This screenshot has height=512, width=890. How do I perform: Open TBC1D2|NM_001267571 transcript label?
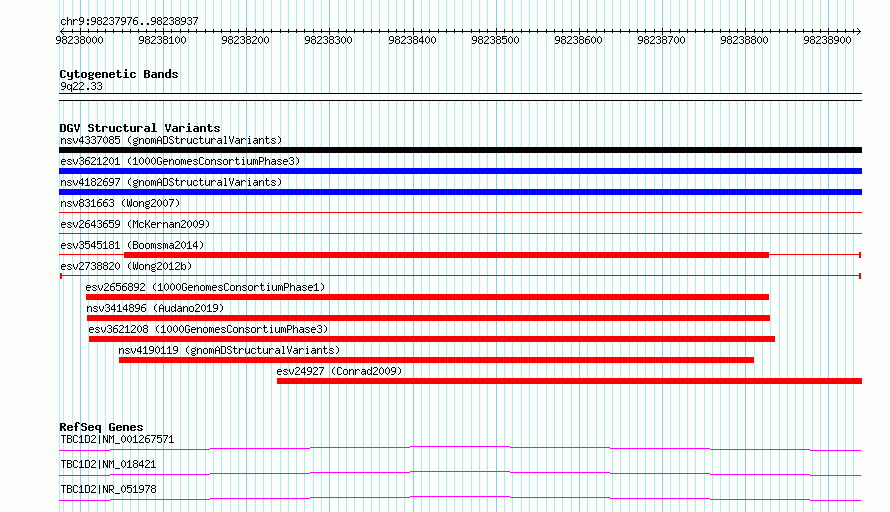(117, 439)
